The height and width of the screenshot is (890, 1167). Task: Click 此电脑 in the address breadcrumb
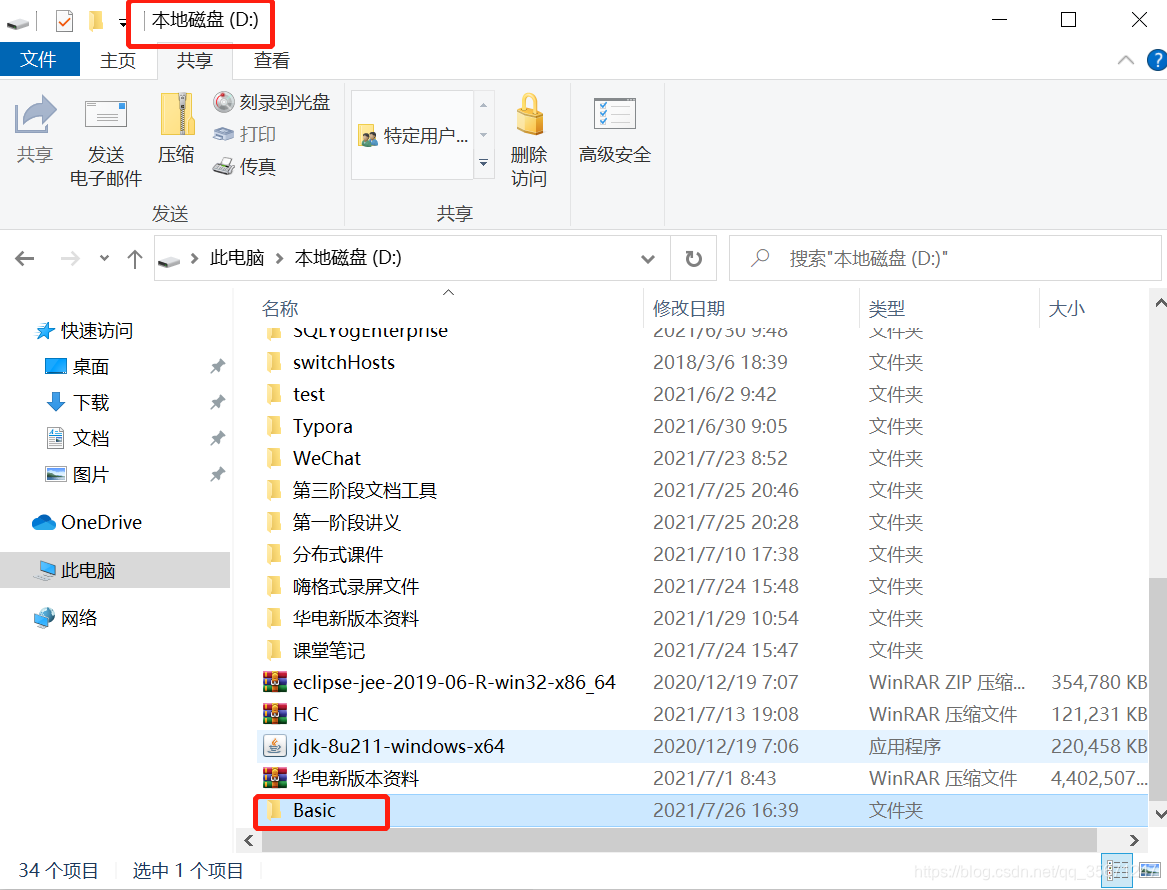point(237,257)
